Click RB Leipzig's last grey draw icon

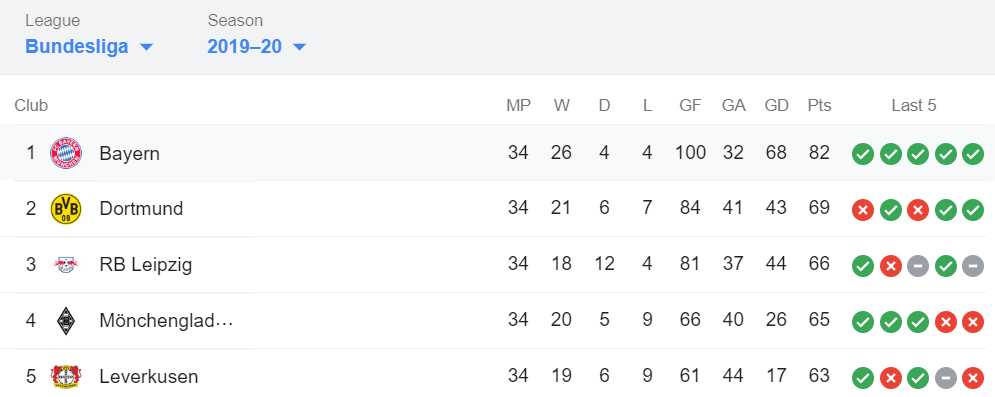[x=973, y=266]
